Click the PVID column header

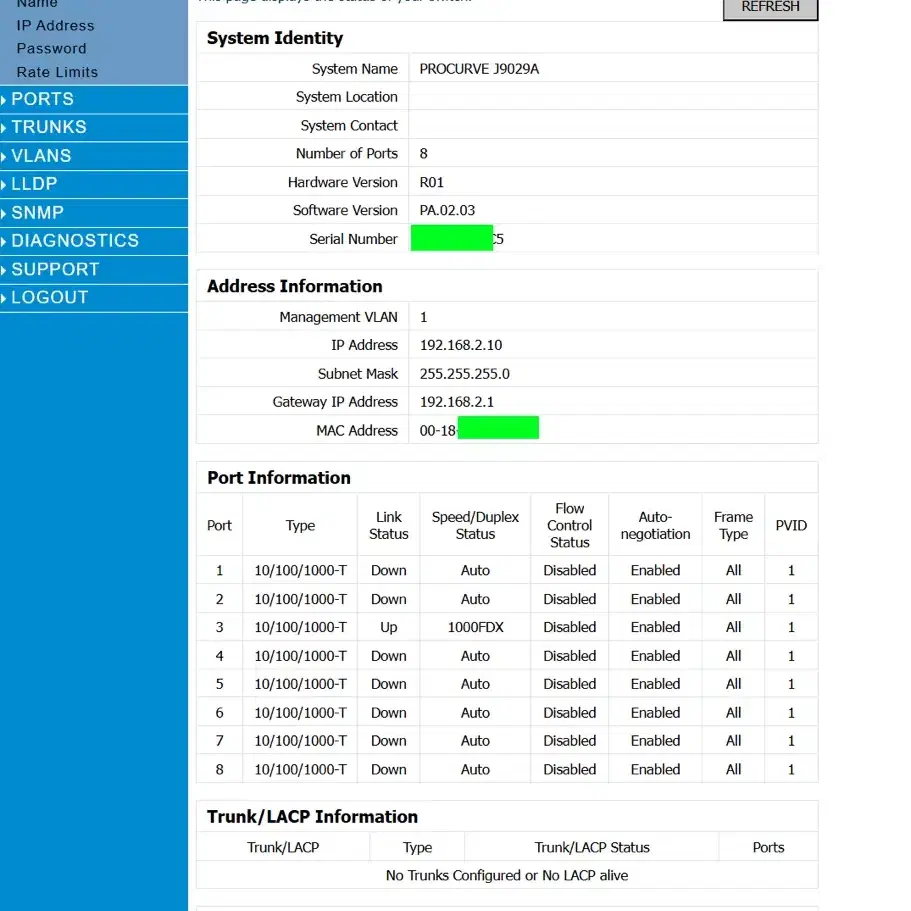(791, 525)
